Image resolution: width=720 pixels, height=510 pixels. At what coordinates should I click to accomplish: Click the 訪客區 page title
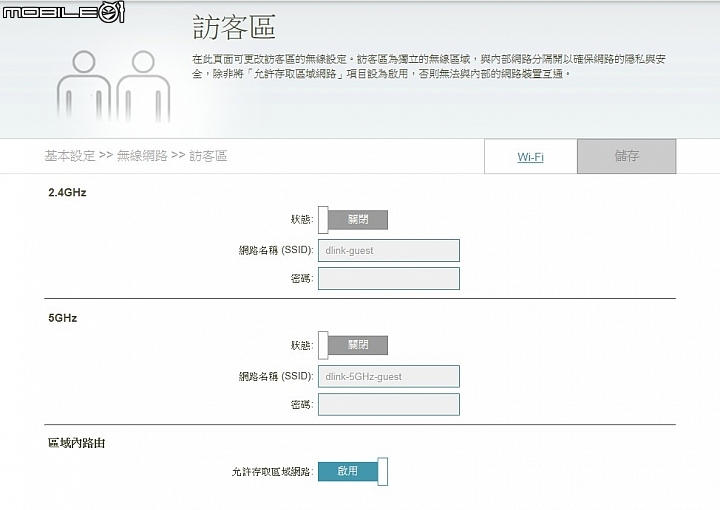234,27
